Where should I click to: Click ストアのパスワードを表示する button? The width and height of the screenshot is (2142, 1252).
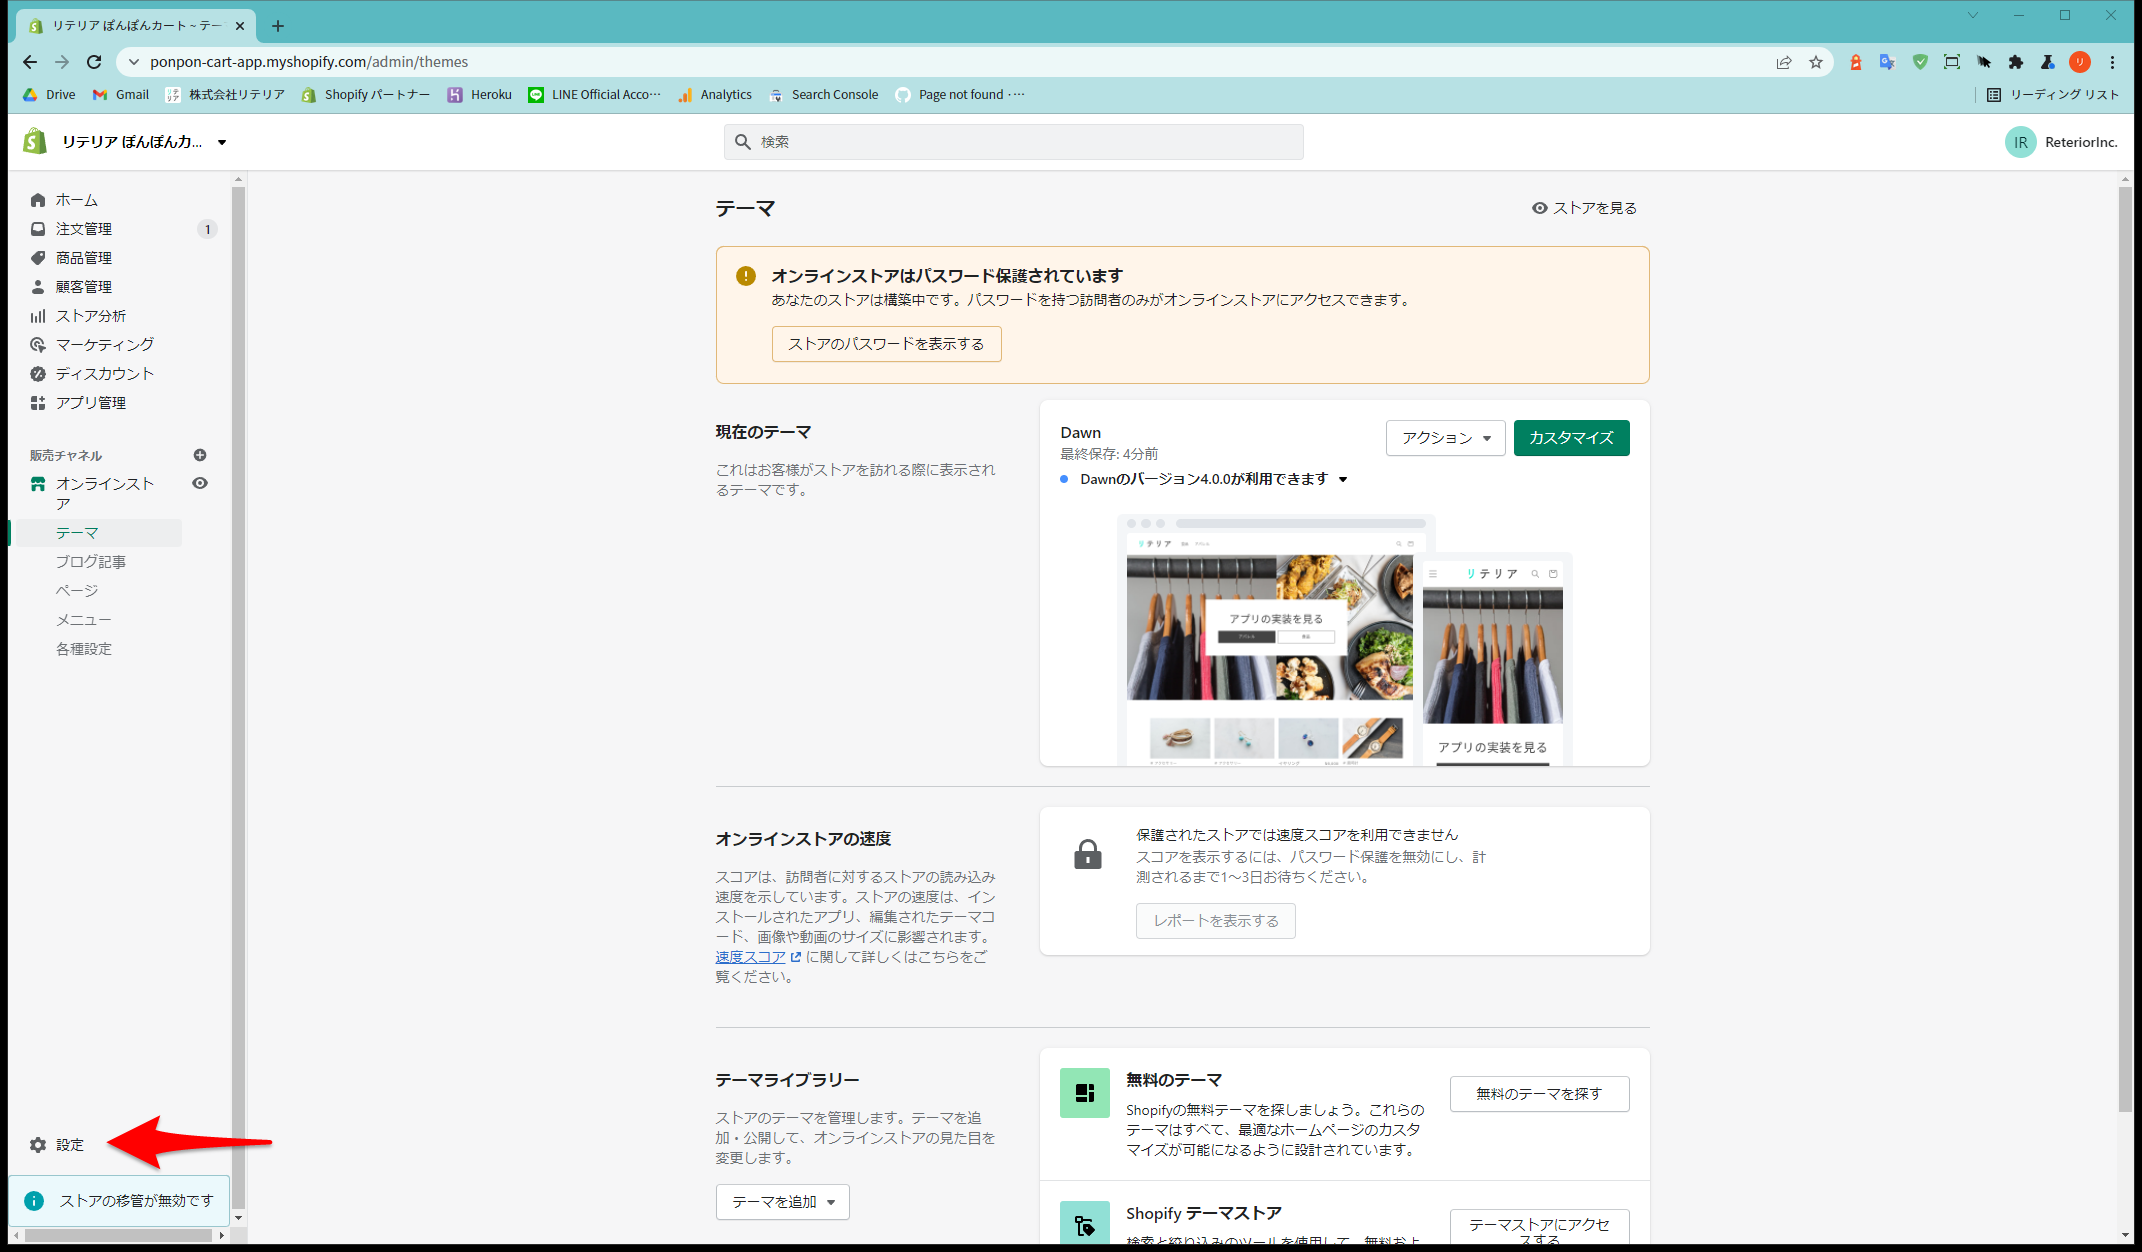pos(886,344)
